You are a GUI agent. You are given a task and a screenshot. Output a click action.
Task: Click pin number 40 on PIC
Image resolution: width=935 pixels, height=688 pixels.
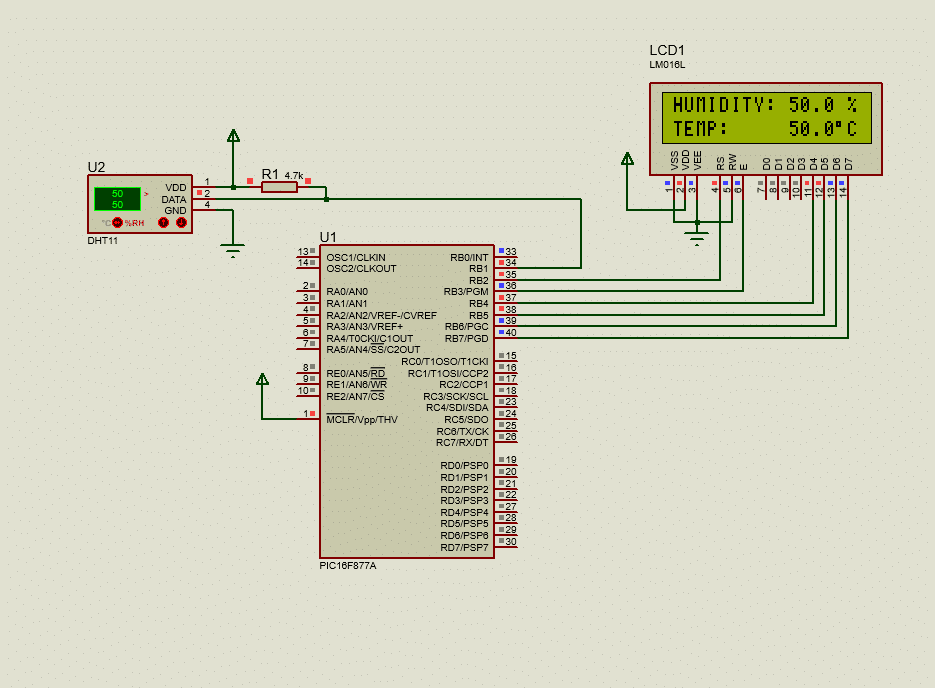tap(511, 333)
